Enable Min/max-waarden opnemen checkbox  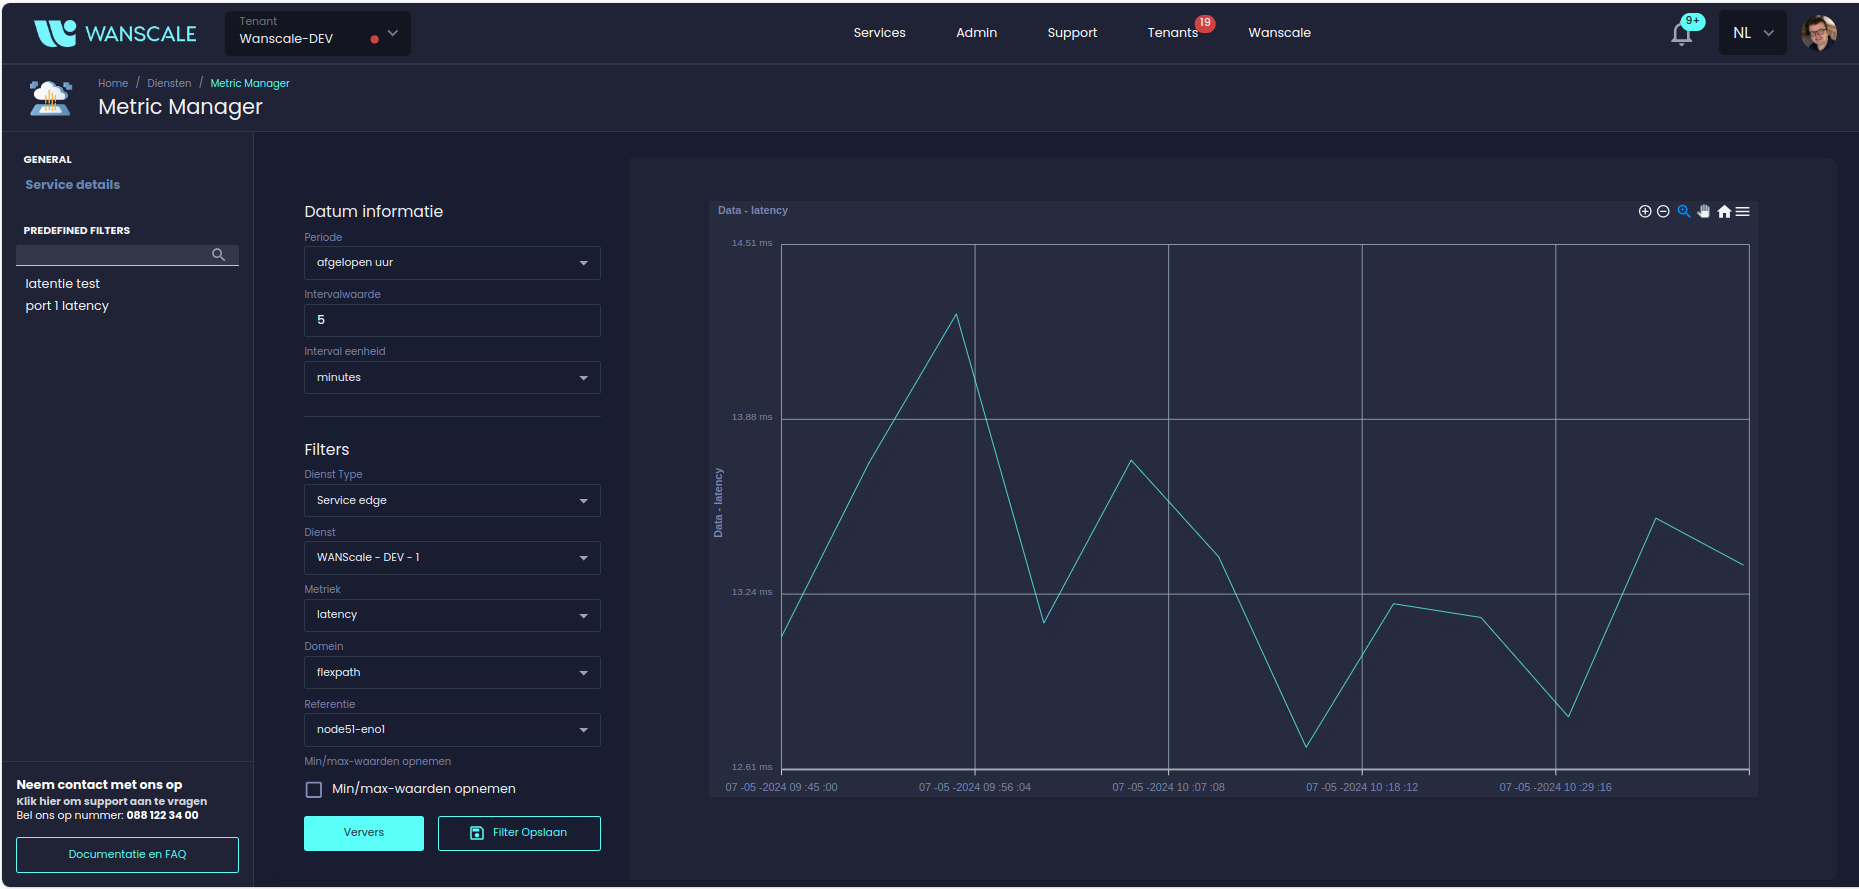314,790
